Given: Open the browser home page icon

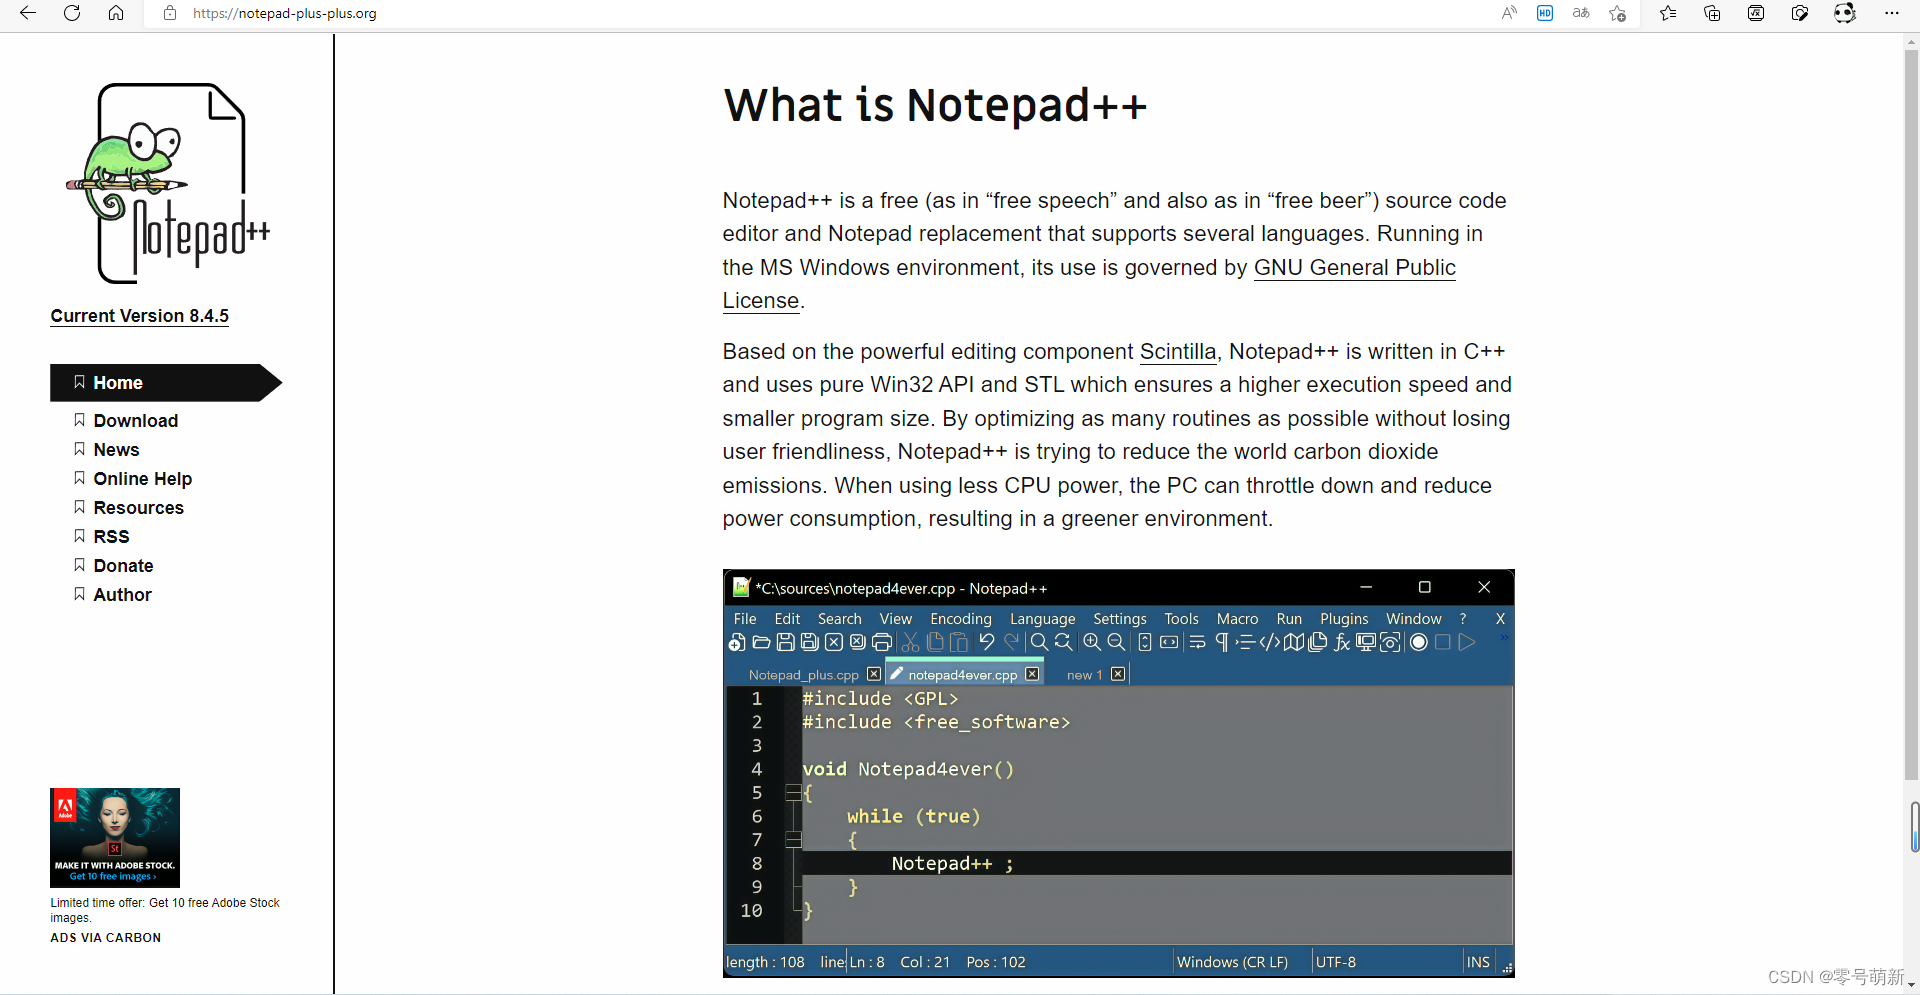Looking at the screenshot, I should point(116,13).
